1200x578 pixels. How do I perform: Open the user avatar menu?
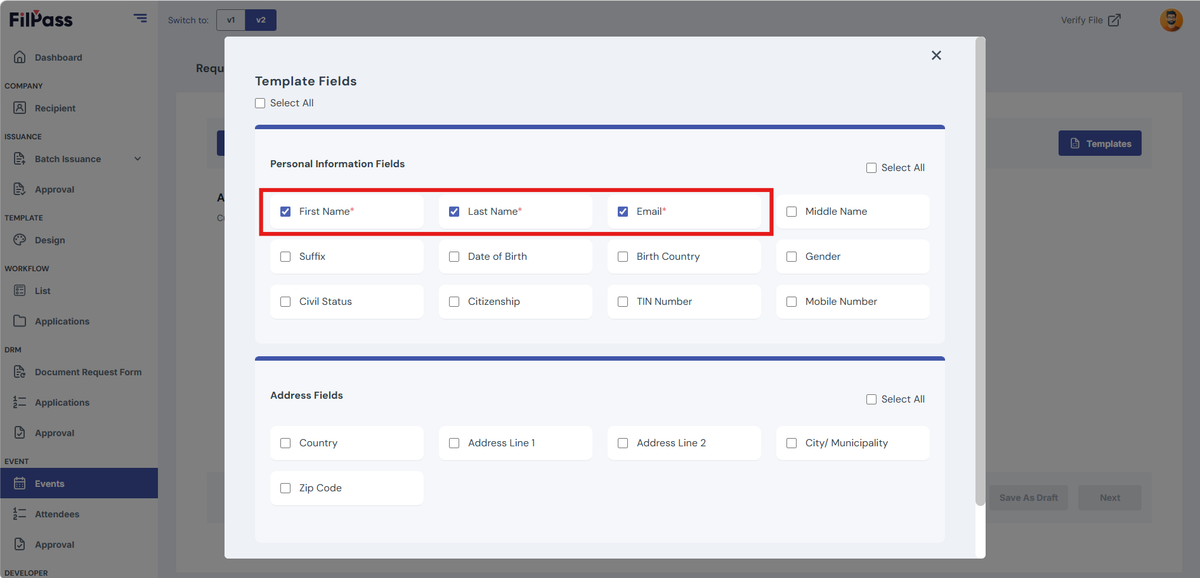pyautogui.click(x=1171, y=20)
